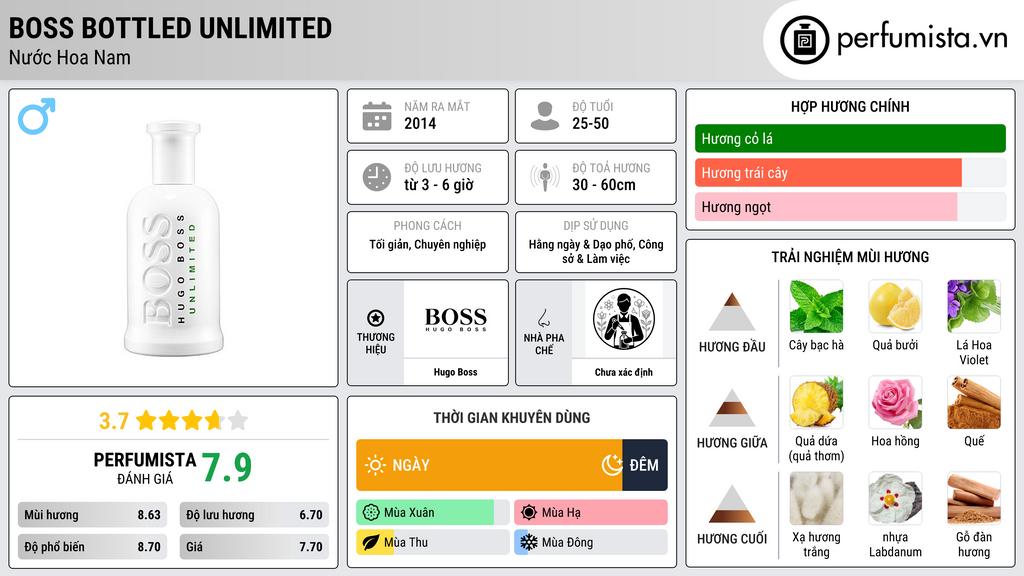Click the snowflake icon for Mùa Đông
The width and height of the screenshot is (1024, 576).
point(528,542)
